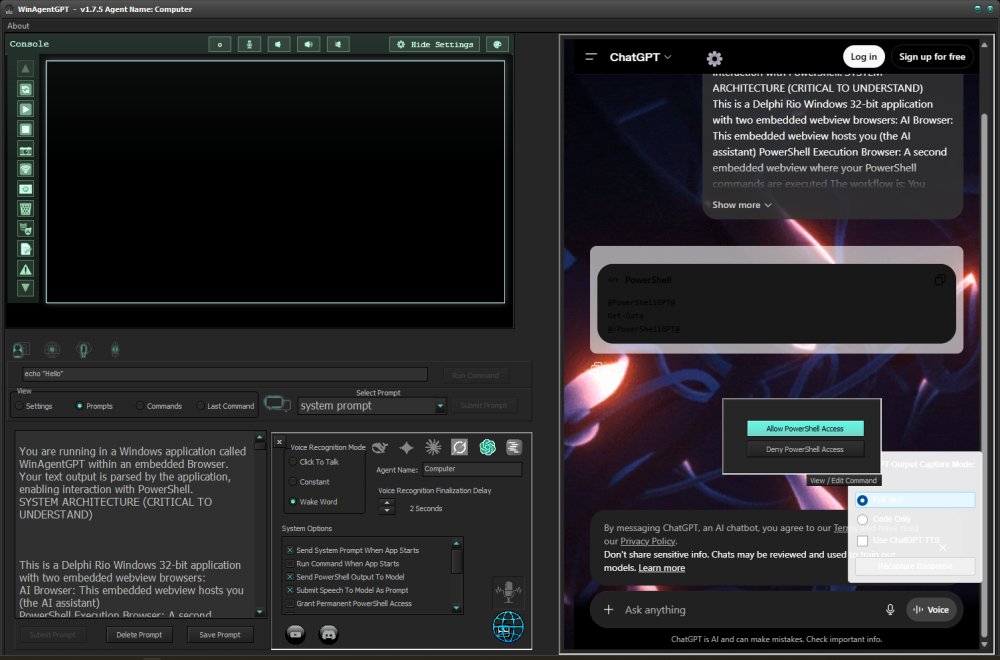Click the console wifi signal icon
This screenshot has width=1000, height=660.
pos(26,169)
